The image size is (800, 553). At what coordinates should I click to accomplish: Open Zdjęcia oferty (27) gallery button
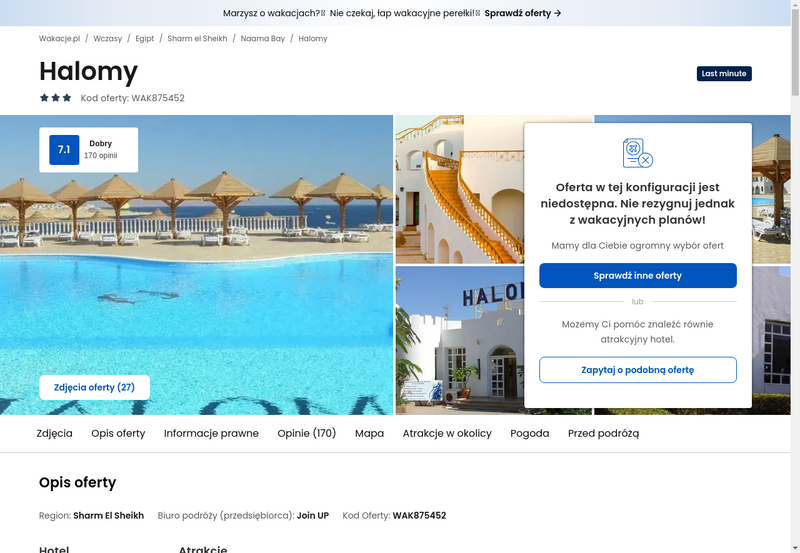[94, 387]
